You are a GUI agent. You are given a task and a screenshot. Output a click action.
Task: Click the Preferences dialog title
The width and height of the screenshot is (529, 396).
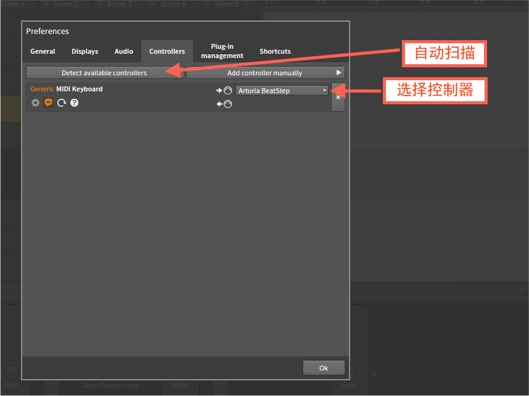(48, 31)
